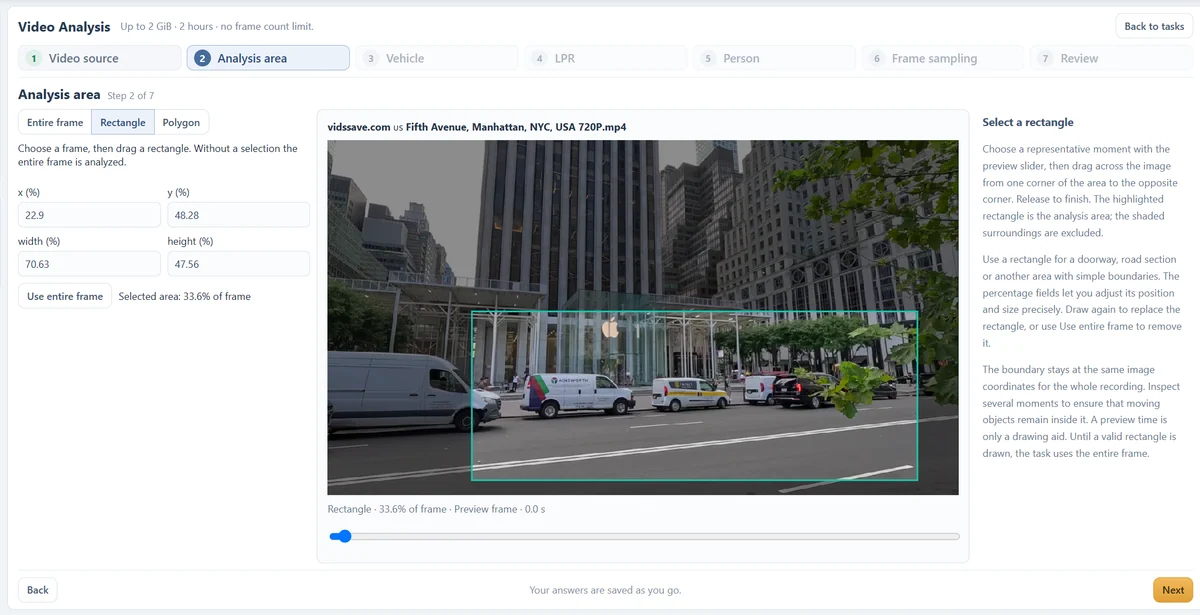Click the y (%) input field
This screenshot has height=615, width=1200.
coord(238,215)
